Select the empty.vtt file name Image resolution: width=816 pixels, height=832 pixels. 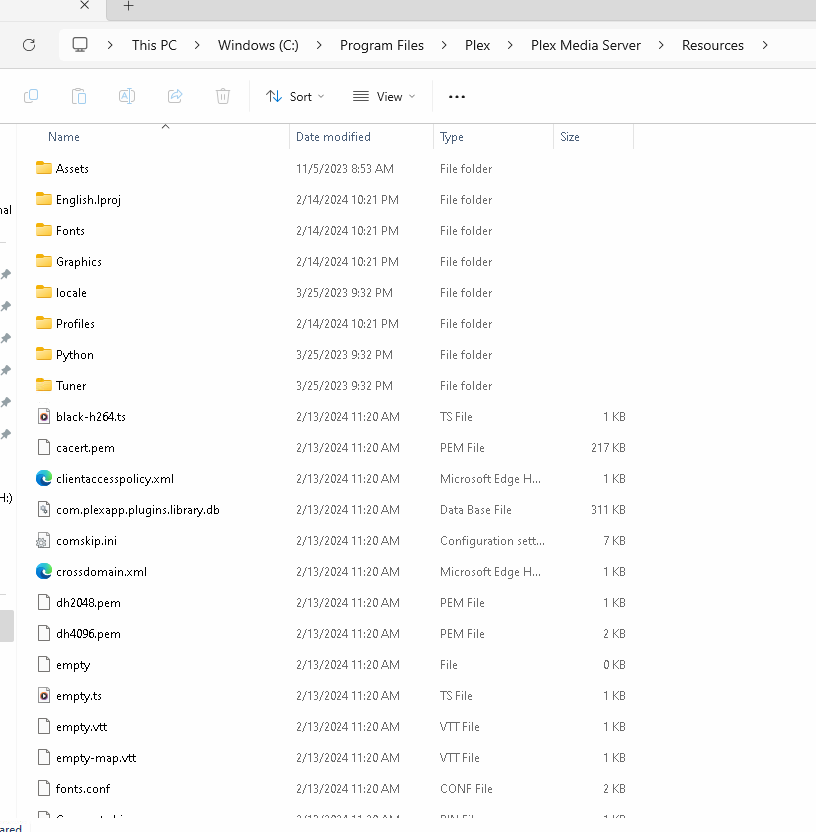[81, 727]
